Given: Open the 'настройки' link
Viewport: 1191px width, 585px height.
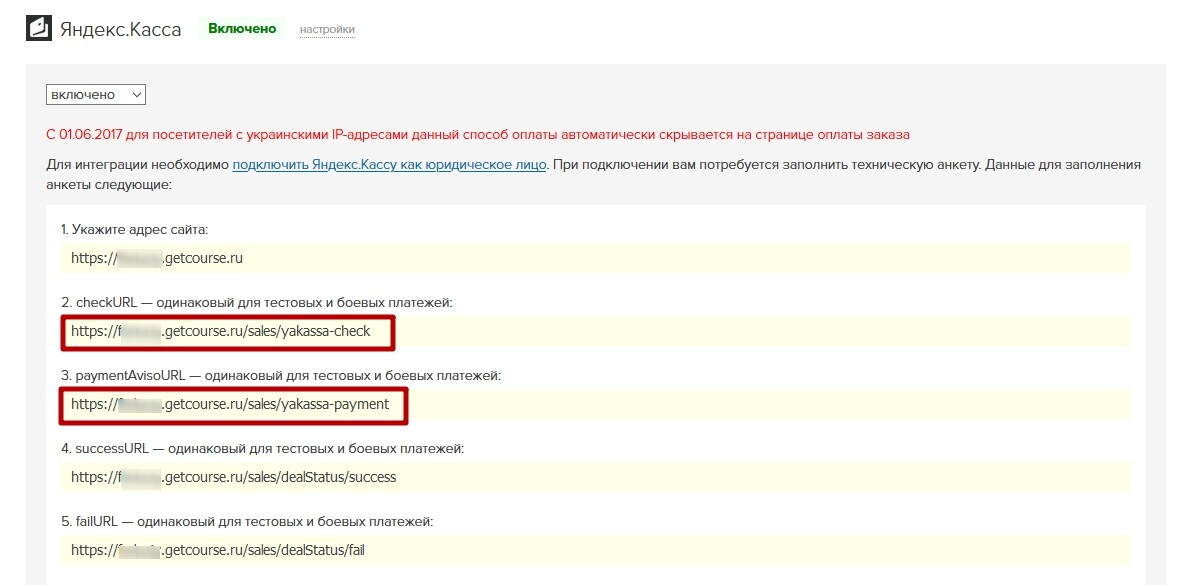Looking at the screenshot, I should tap(327, 30).
